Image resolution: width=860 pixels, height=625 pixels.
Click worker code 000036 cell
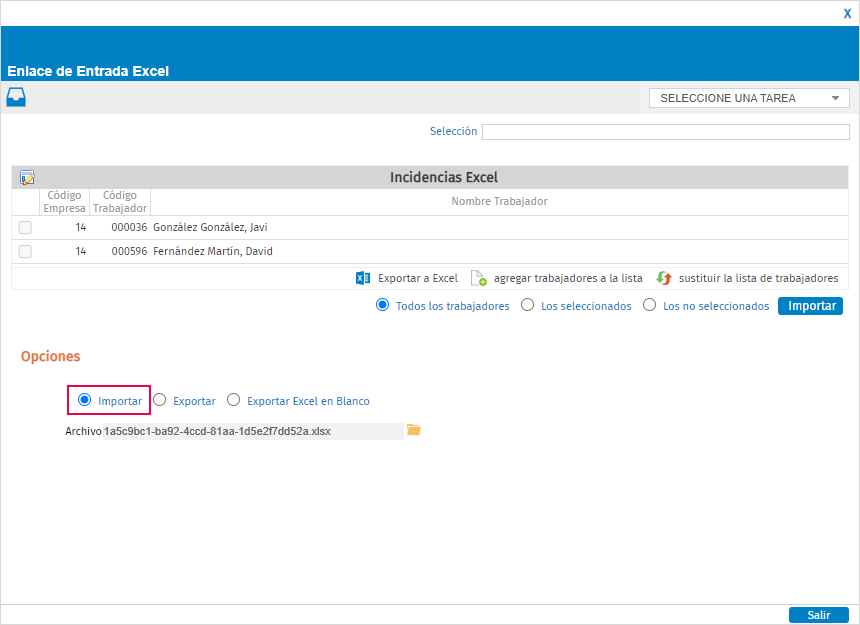[x=129, y=228]
